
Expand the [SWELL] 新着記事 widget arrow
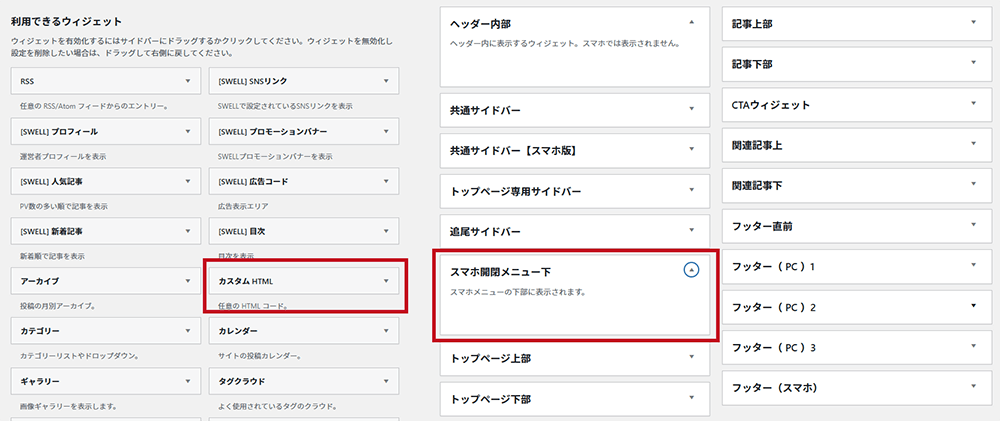coord(188,231)
